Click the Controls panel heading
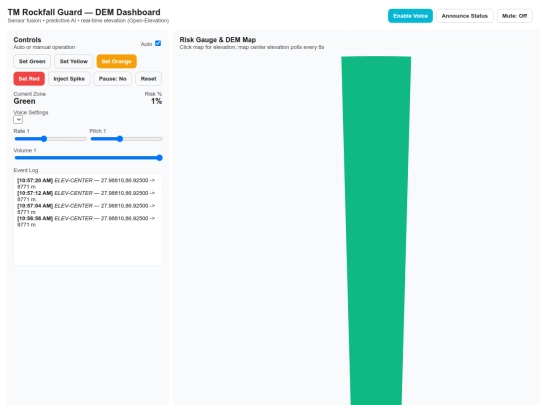This screenshot has height=405, width=540. [x=27, y=40]
